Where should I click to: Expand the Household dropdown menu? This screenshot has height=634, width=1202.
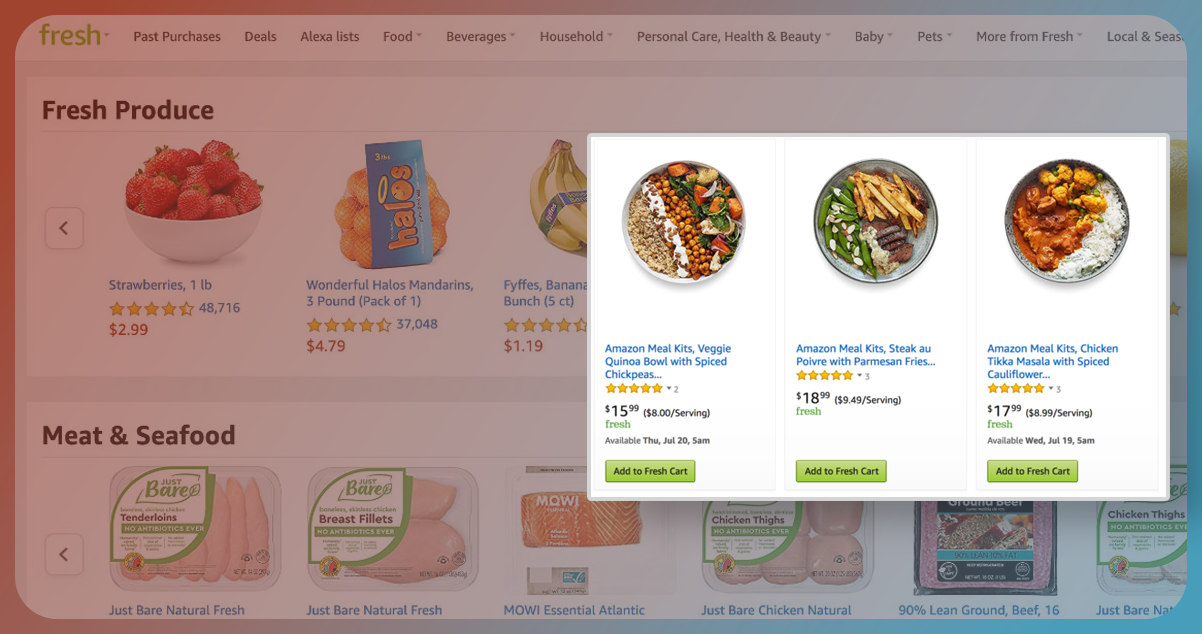click(576, 37)
